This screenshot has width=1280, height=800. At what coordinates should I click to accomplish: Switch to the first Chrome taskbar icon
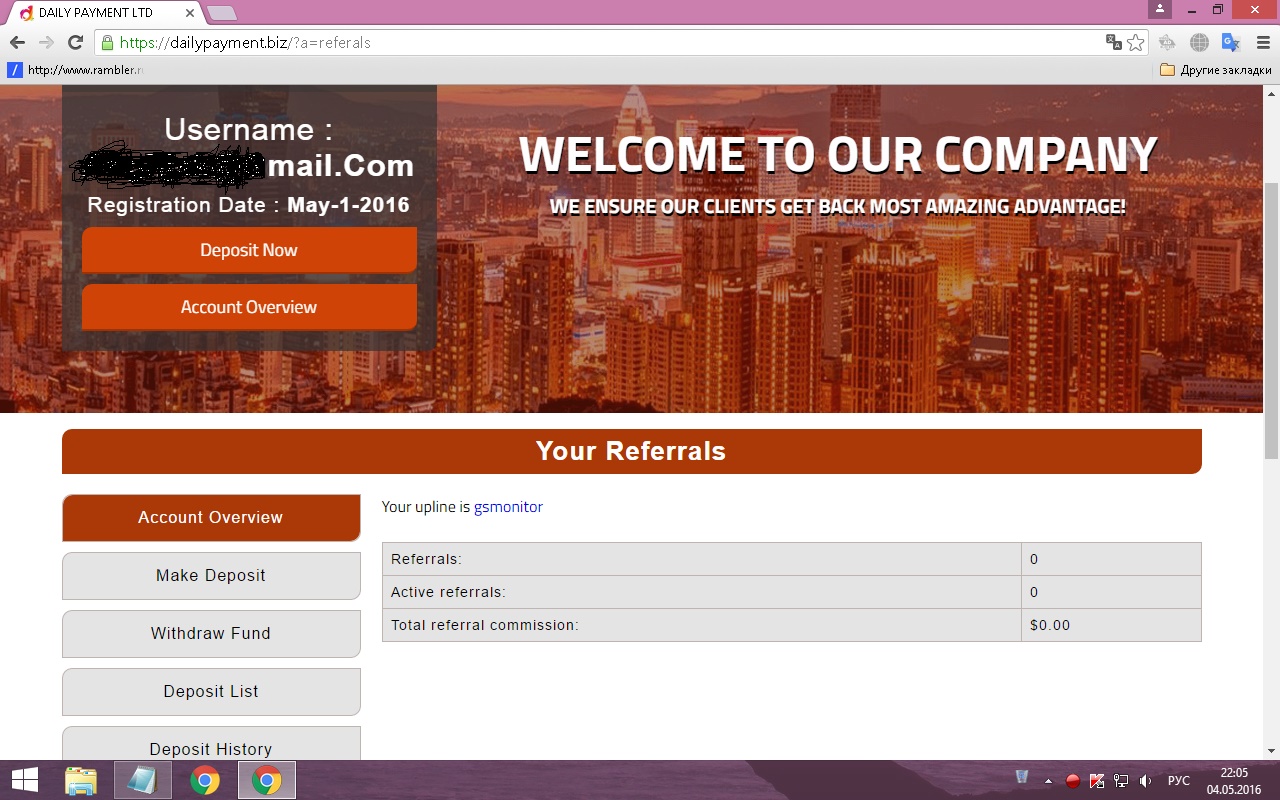coord(205,780)
